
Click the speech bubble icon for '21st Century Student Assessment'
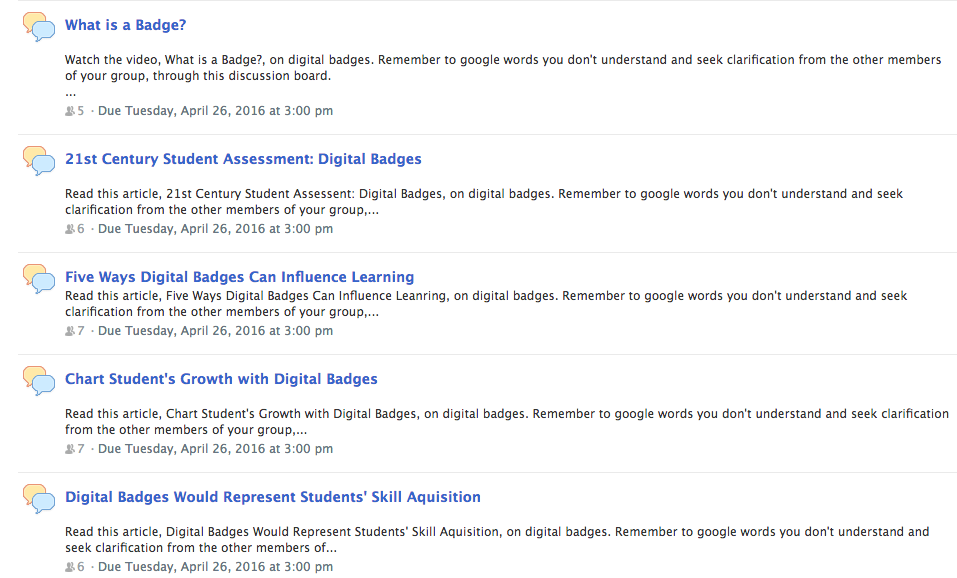click(x=38, y=162)
